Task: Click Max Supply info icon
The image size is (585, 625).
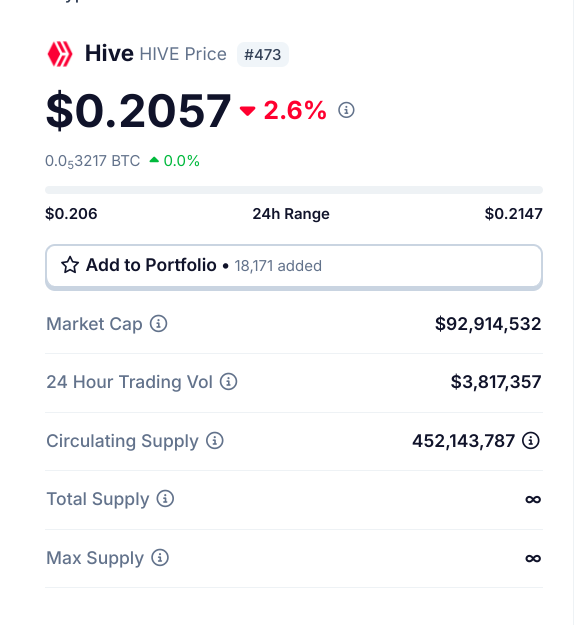Action: click(x=160, y=557)
